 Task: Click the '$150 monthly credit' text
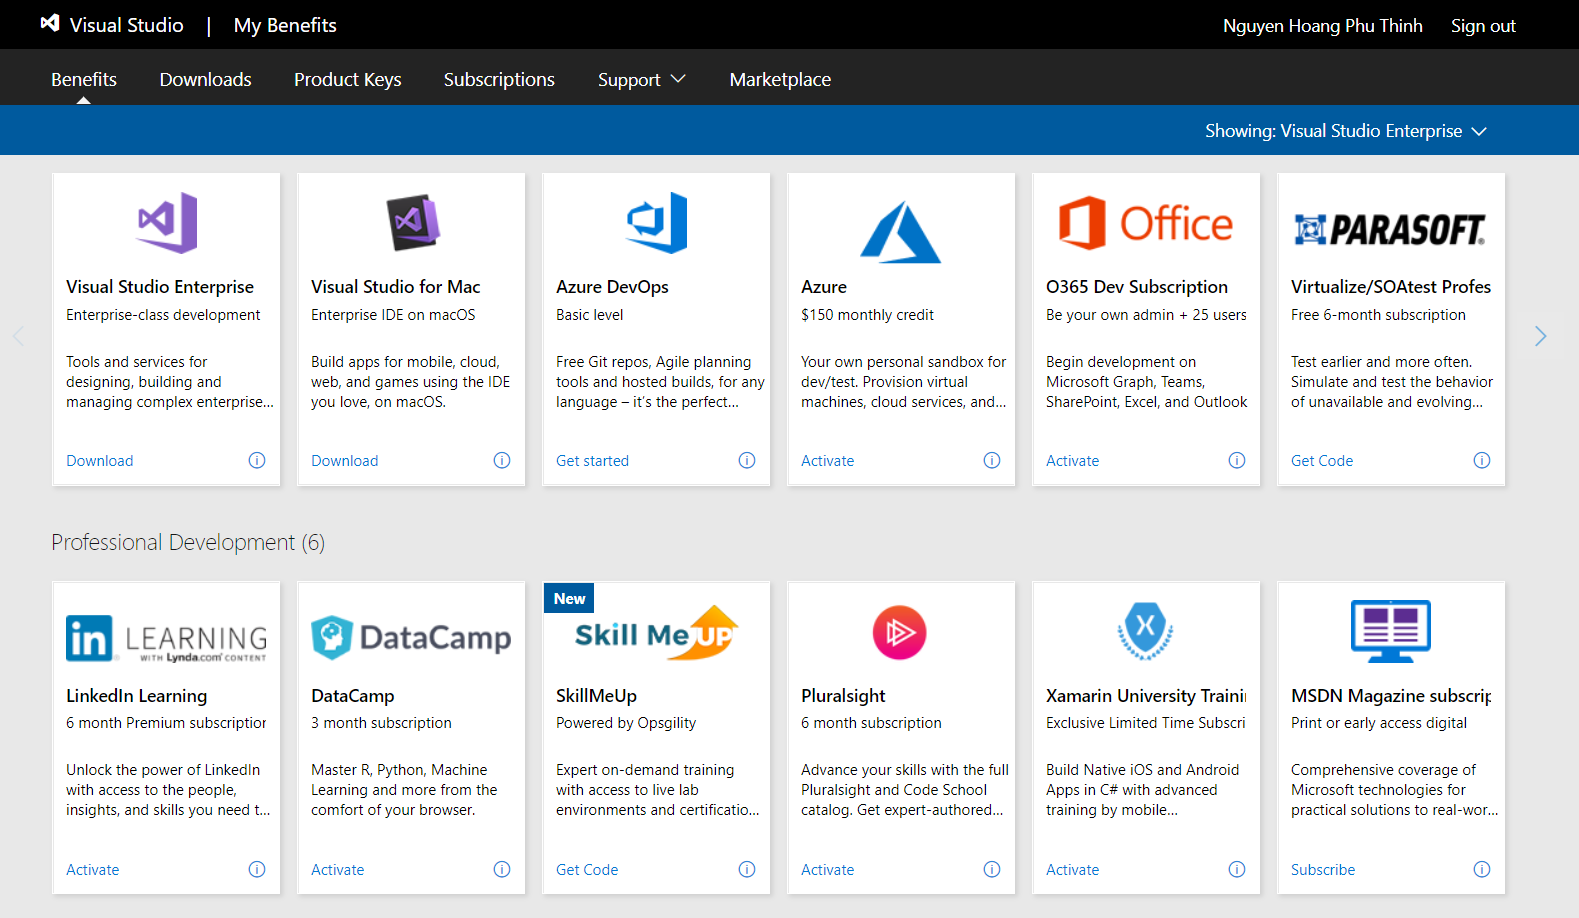point(868,315)
